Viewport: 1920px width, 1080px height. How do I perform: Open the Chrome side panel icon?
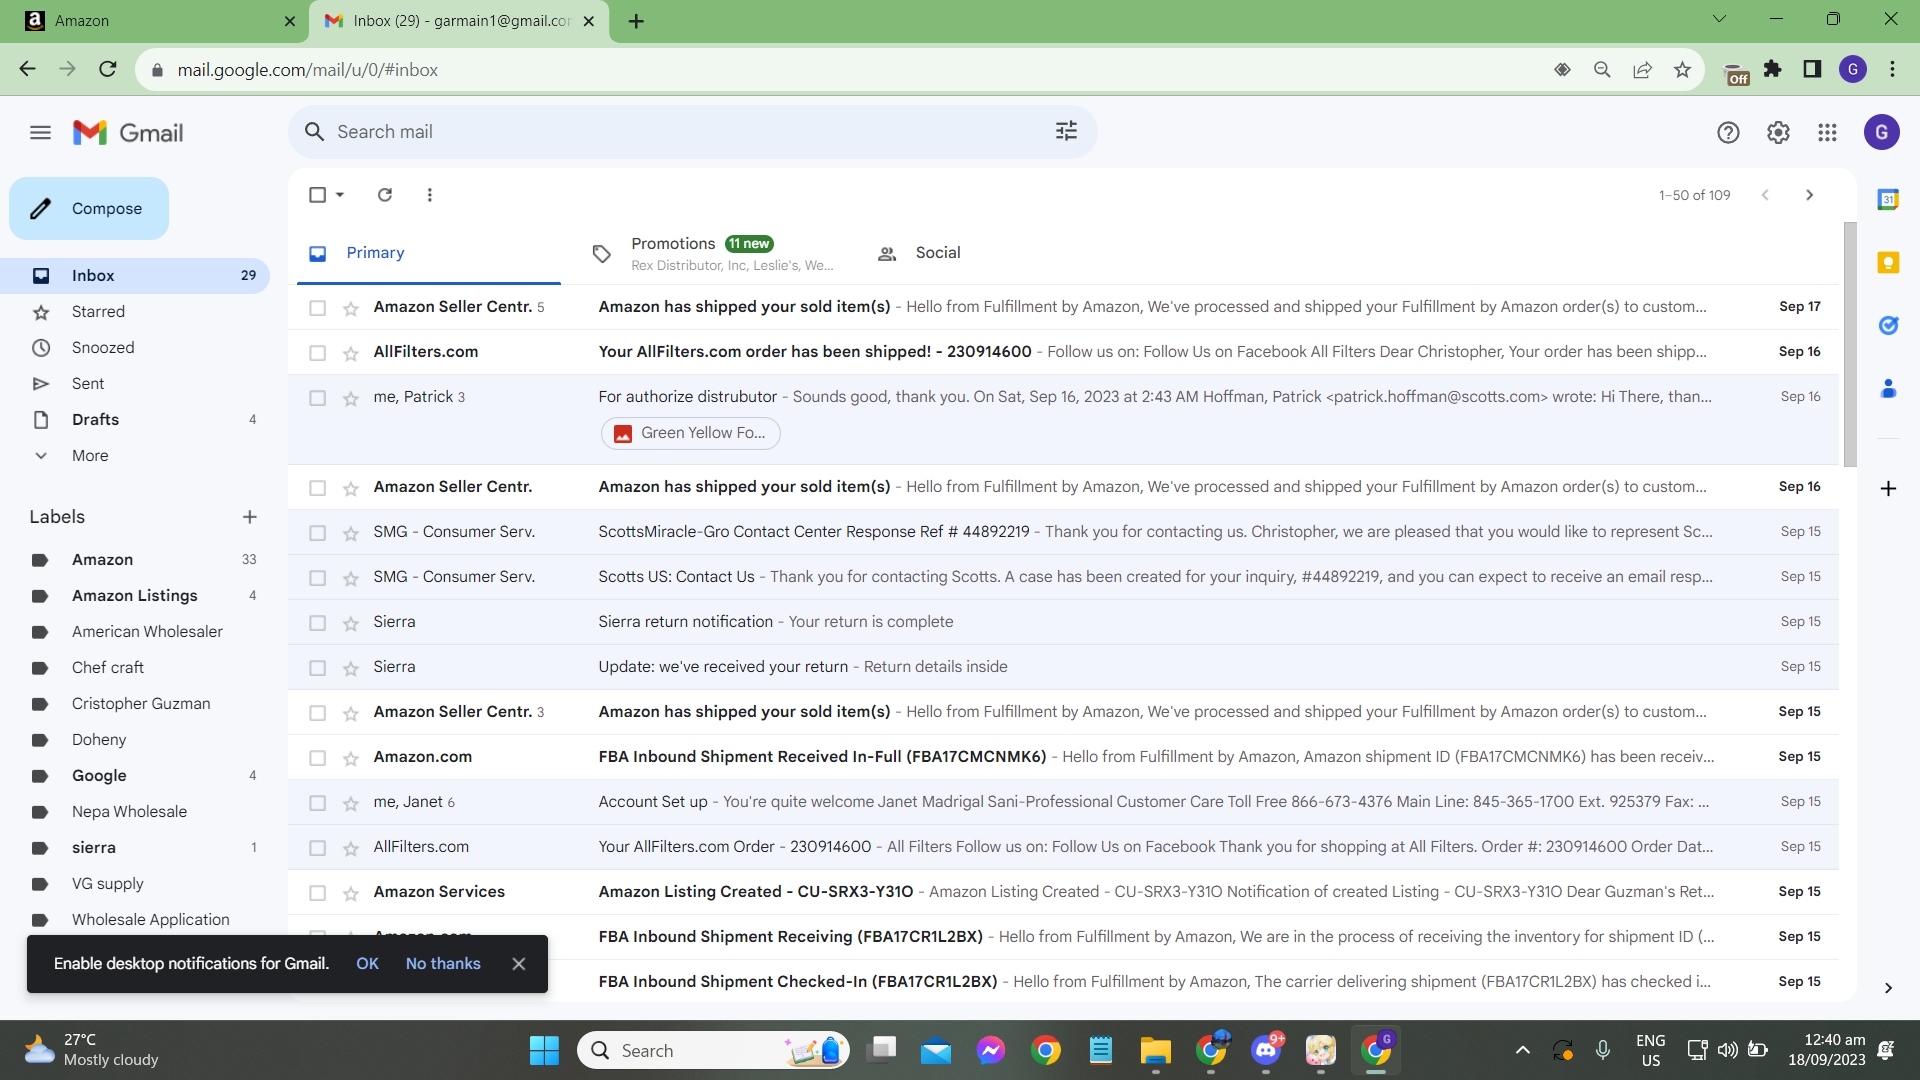pyautogui.click(x=1812, y=69)
